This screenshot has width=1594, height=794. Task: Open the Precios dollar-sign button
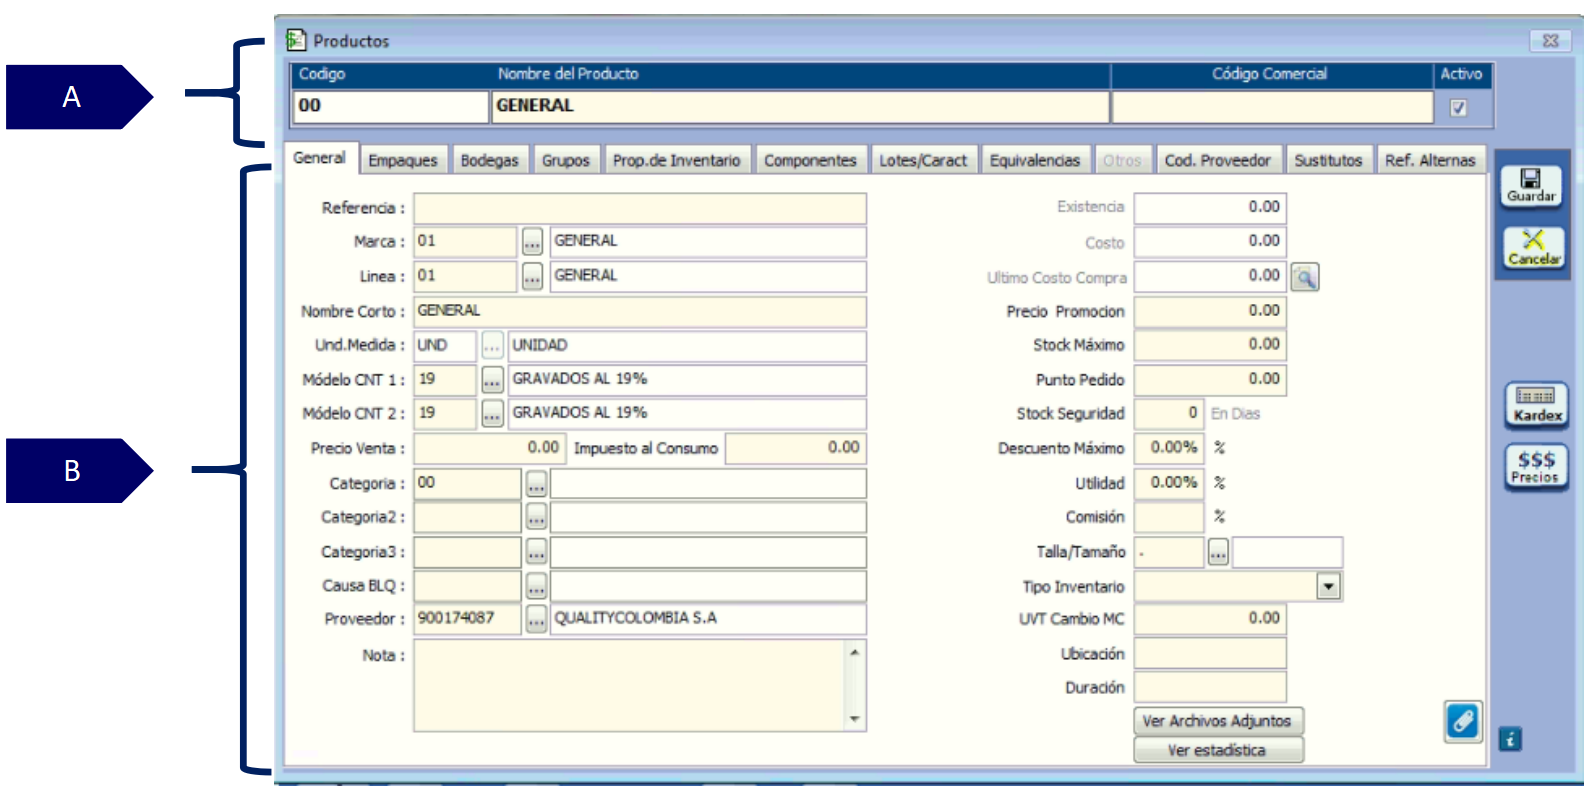pos(1536,466)
